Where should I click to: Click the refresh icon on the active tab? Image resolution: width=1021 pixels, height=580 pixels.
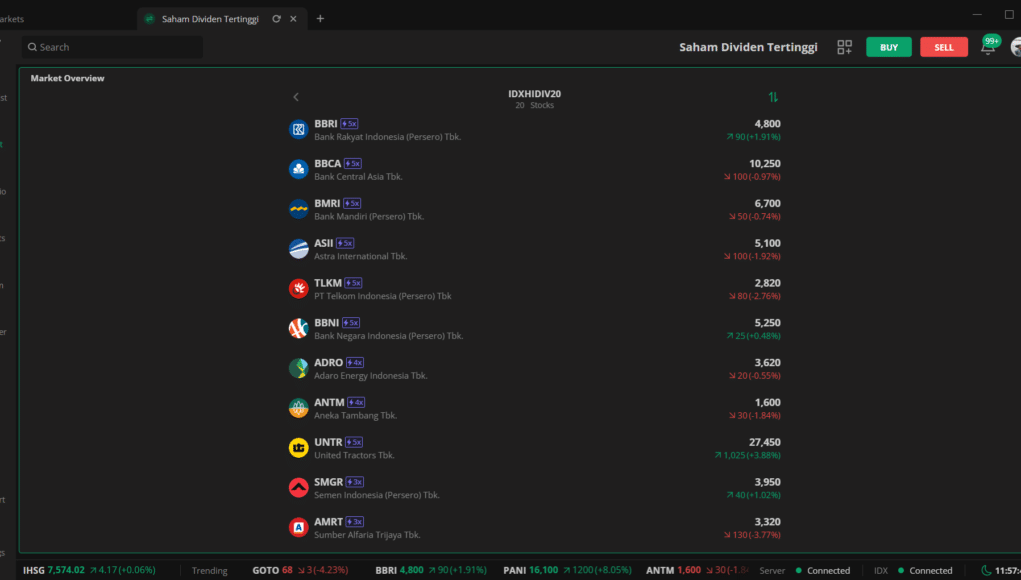[x=274, y=18]
